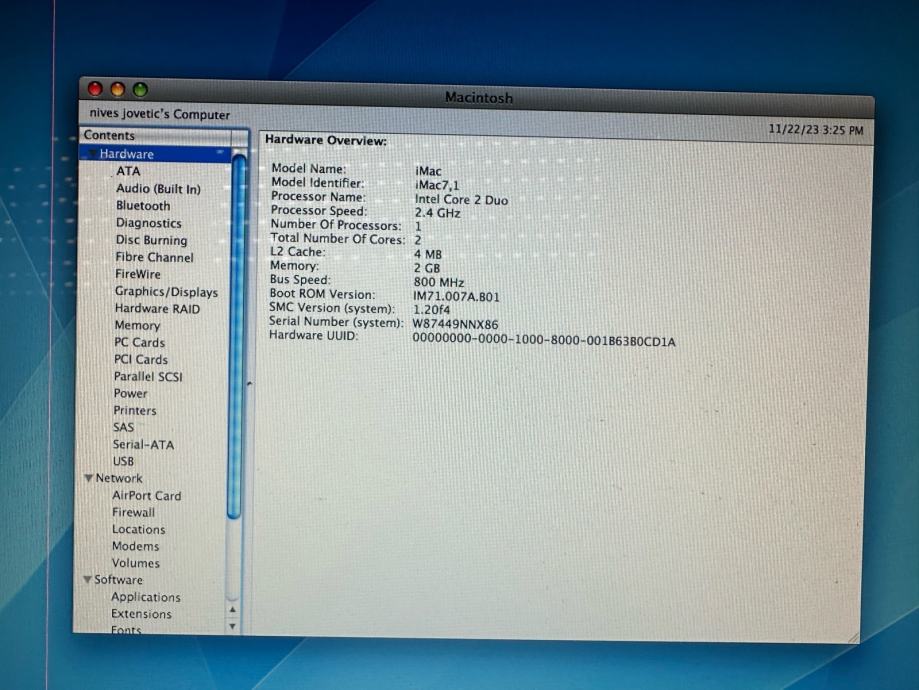Click the Hardware UUID value

click(x=544, y=340)
